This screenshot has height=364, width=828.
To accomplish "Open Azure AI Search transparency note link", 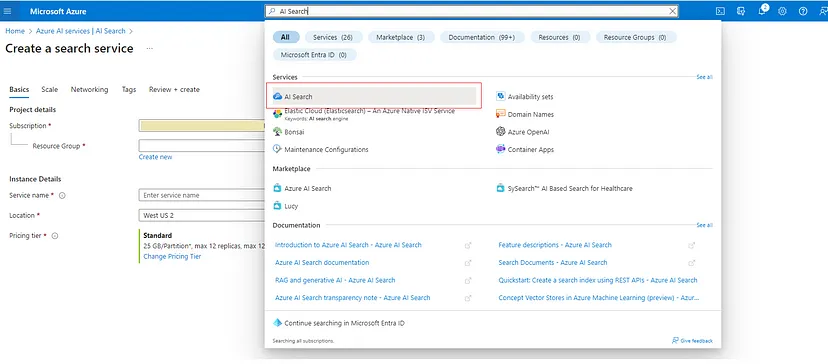I will [353, 298].
